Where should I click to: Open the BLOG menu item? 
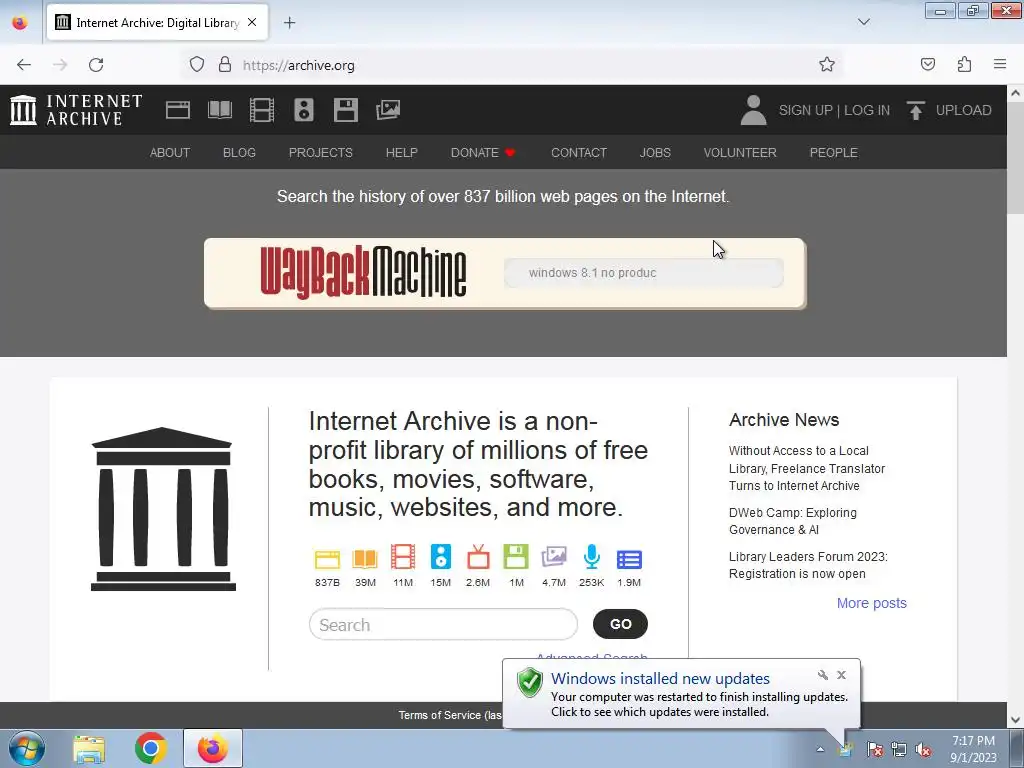(239, 152)
